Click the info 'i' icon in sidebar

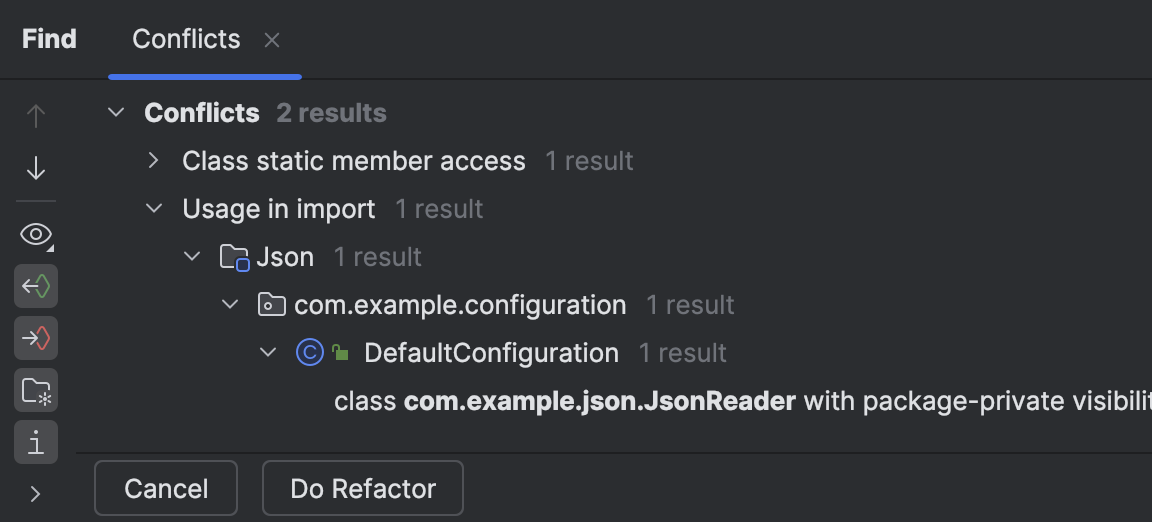point(36,441)
